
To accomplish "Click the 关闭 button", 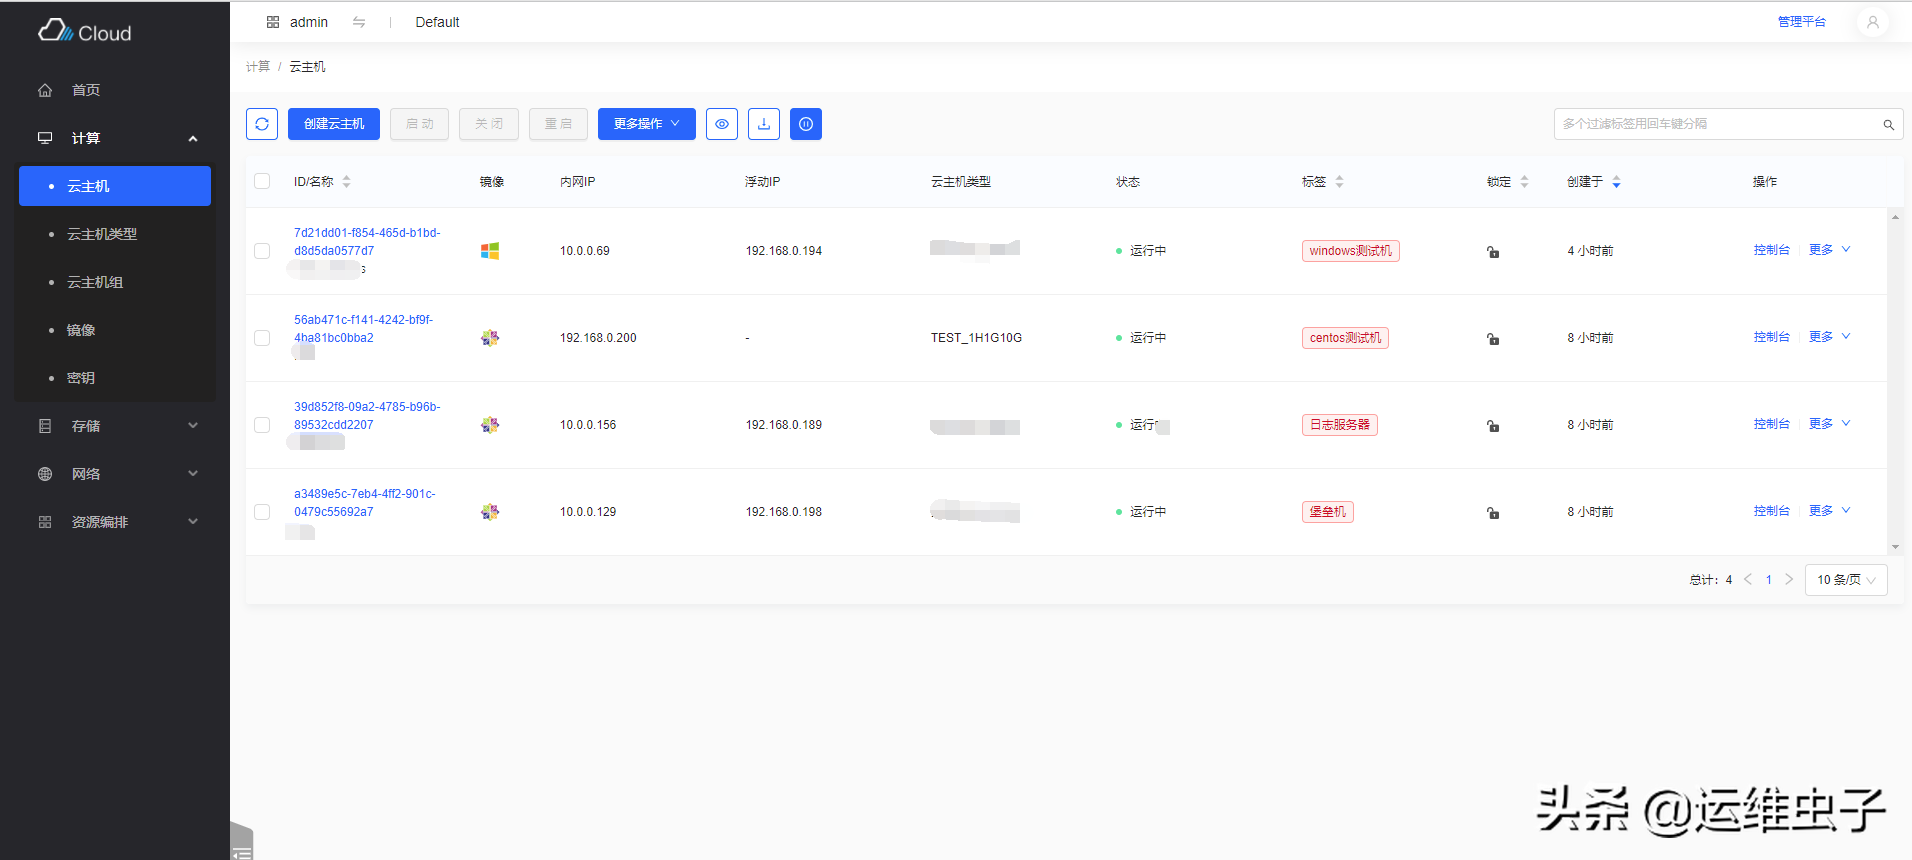I will pyautogui.click(x=489, y=124).
